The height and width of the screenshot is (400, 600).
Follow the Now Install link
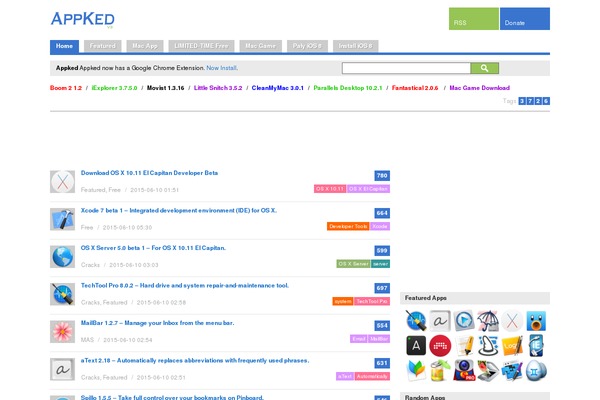tap(222, 68)
